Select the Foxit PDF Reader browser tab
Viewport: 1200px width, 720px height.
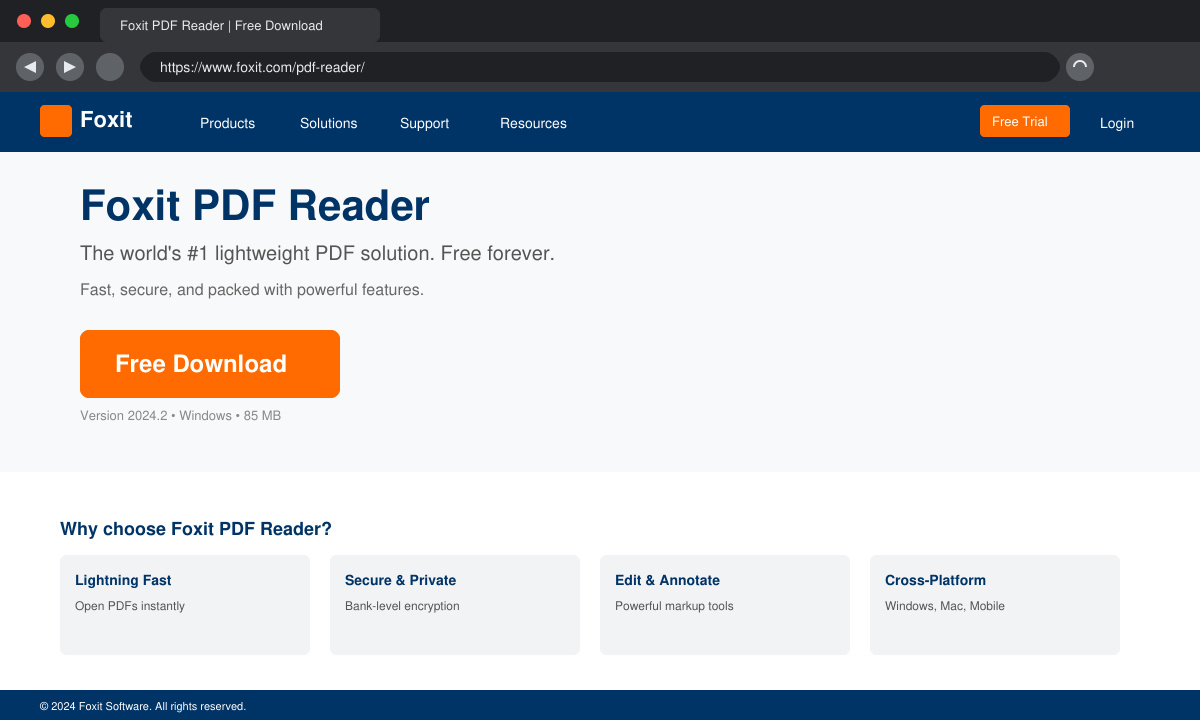[x=240, y=25]
